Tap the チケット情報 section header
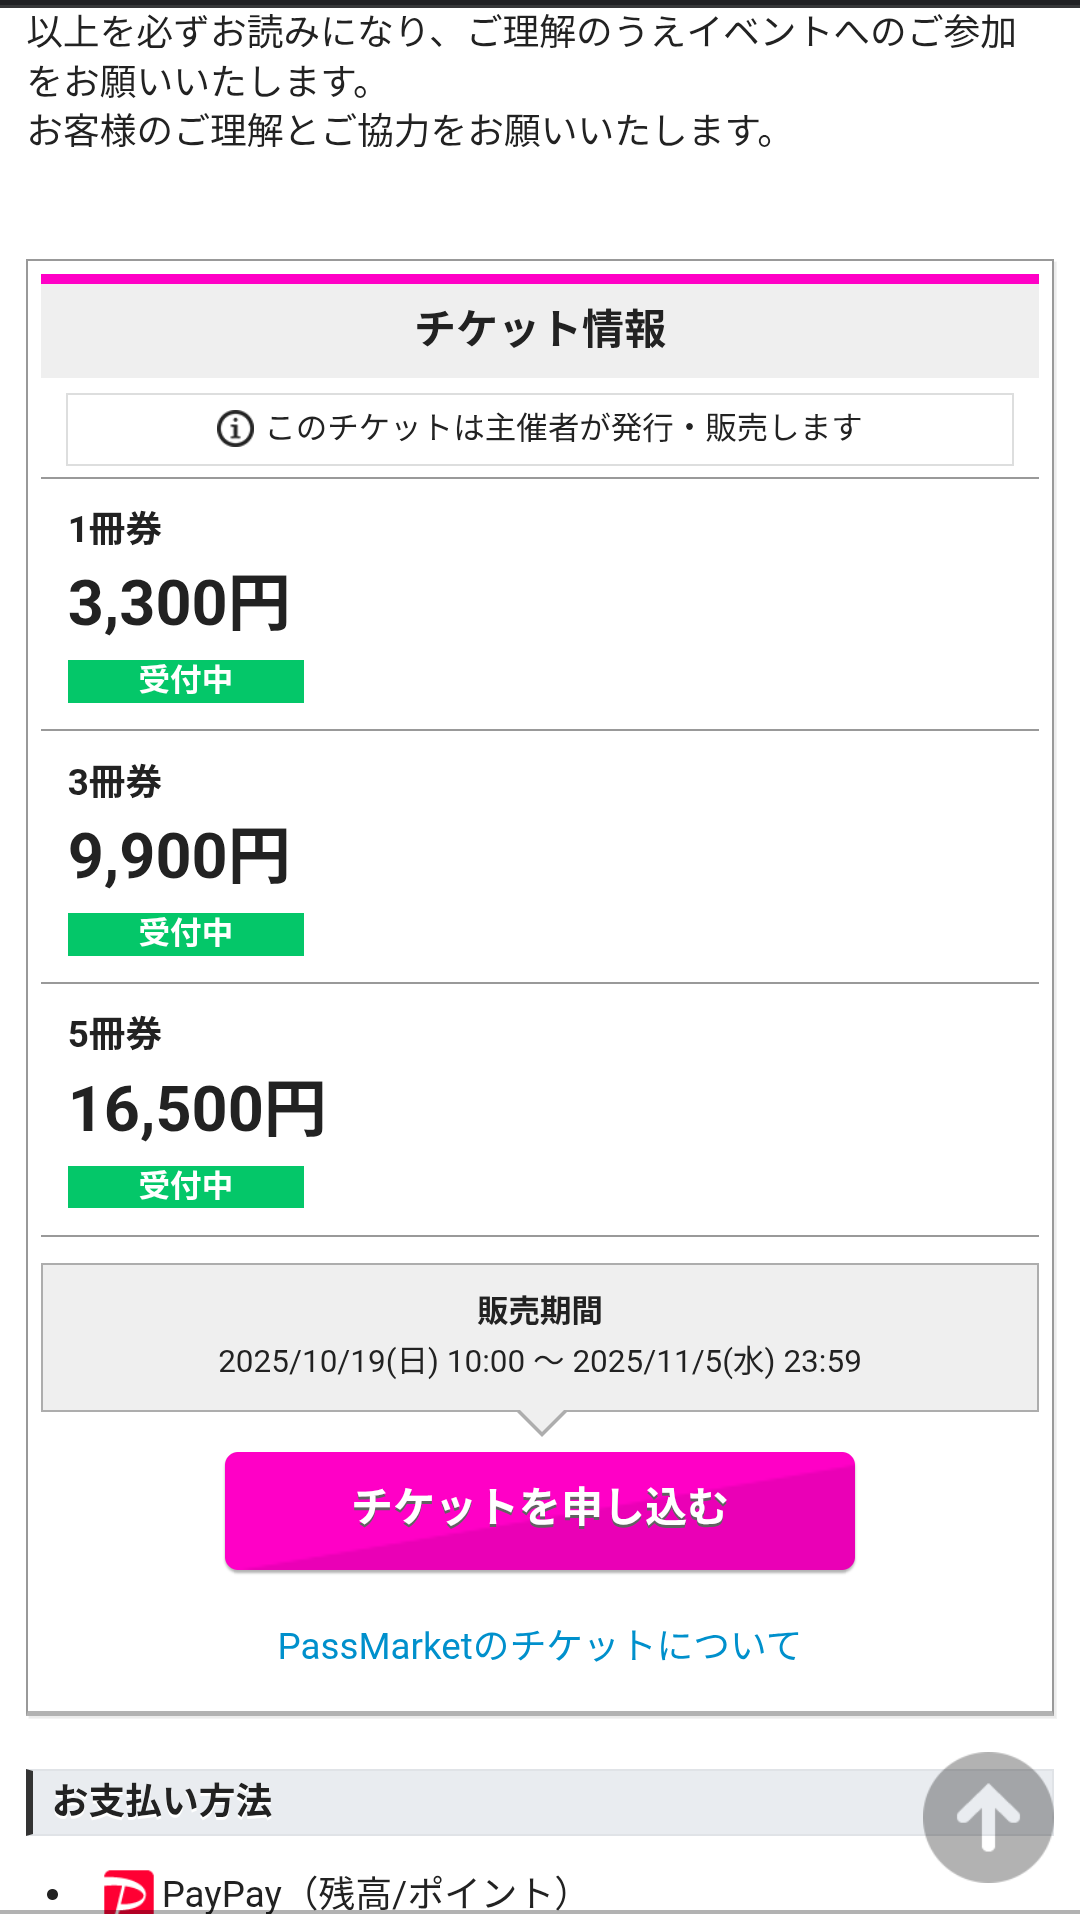Viewport: 1080px width, 1914px height. [540, 329]
